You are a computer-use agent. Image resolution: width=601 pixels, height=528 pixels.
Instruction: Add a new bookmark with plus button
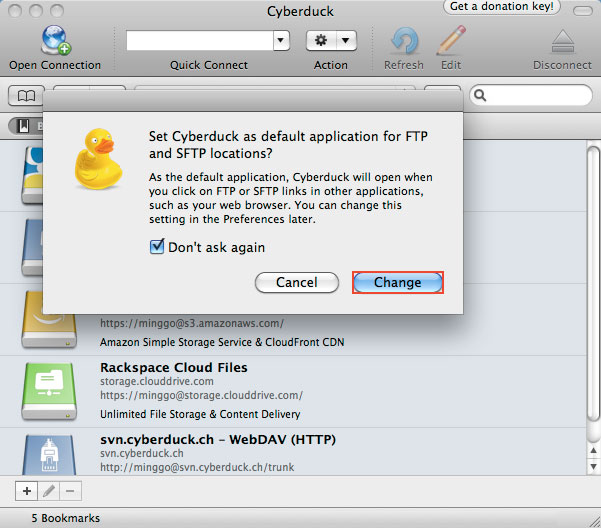[27, 491]
